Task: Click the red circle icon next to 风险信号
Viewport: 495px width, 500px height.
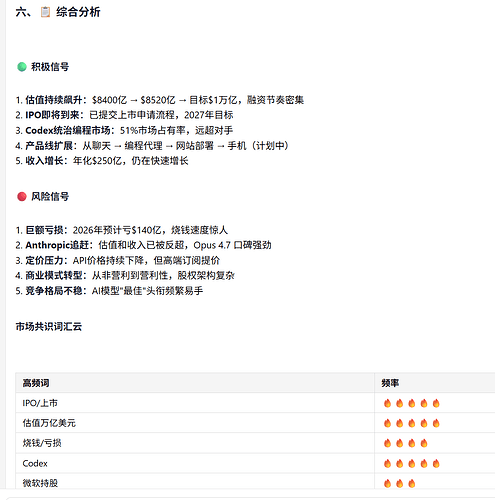Action: [22, 197]
